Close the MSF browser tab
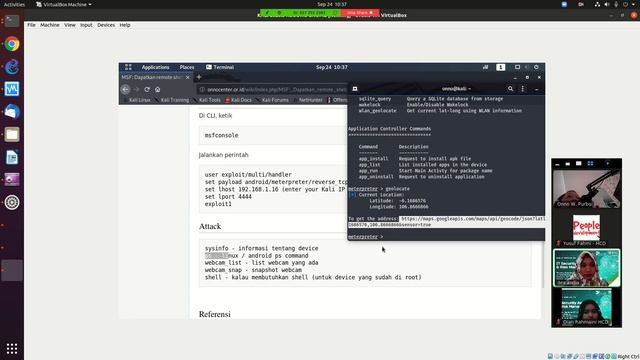This screenshot has width=640, height=360. (x=188, y=77)
